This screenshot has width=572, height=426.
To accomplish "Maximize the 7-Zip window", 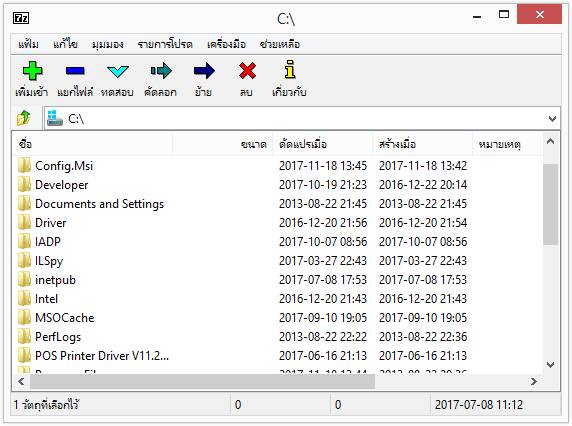I will 504,15.
